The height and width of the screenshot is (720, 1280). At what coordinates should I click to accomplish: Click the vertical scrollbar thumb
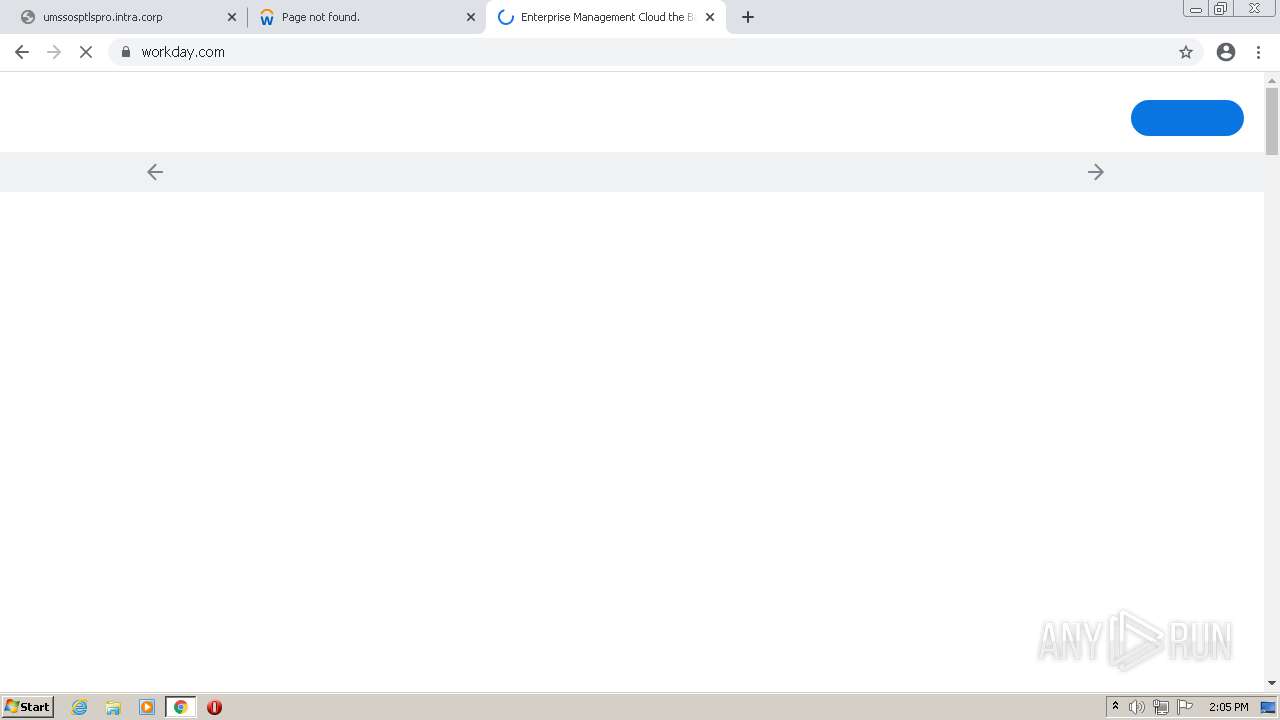pyautogui.click(x=1272, y=121)
